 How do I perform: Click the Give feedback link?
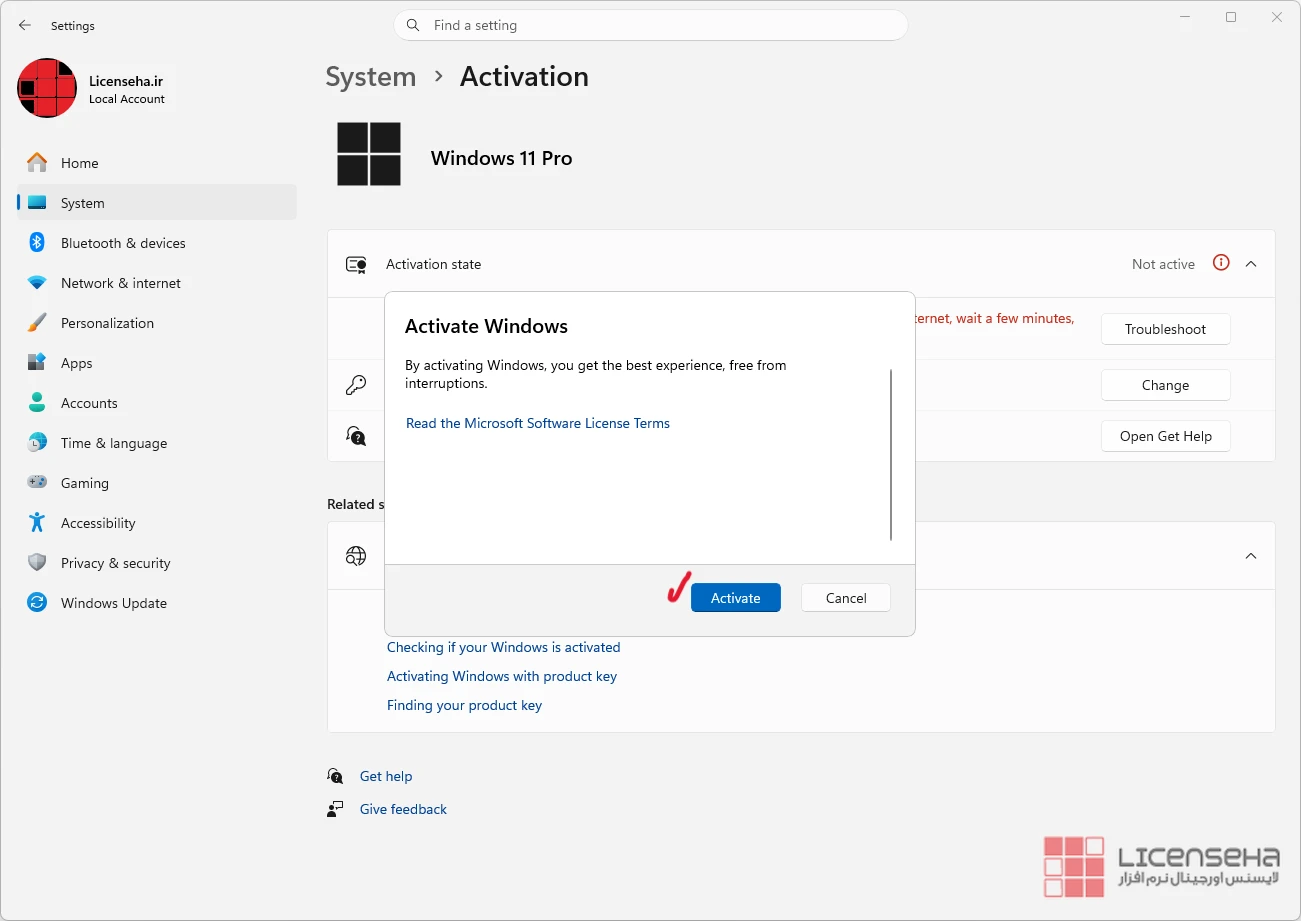(403, 809)
